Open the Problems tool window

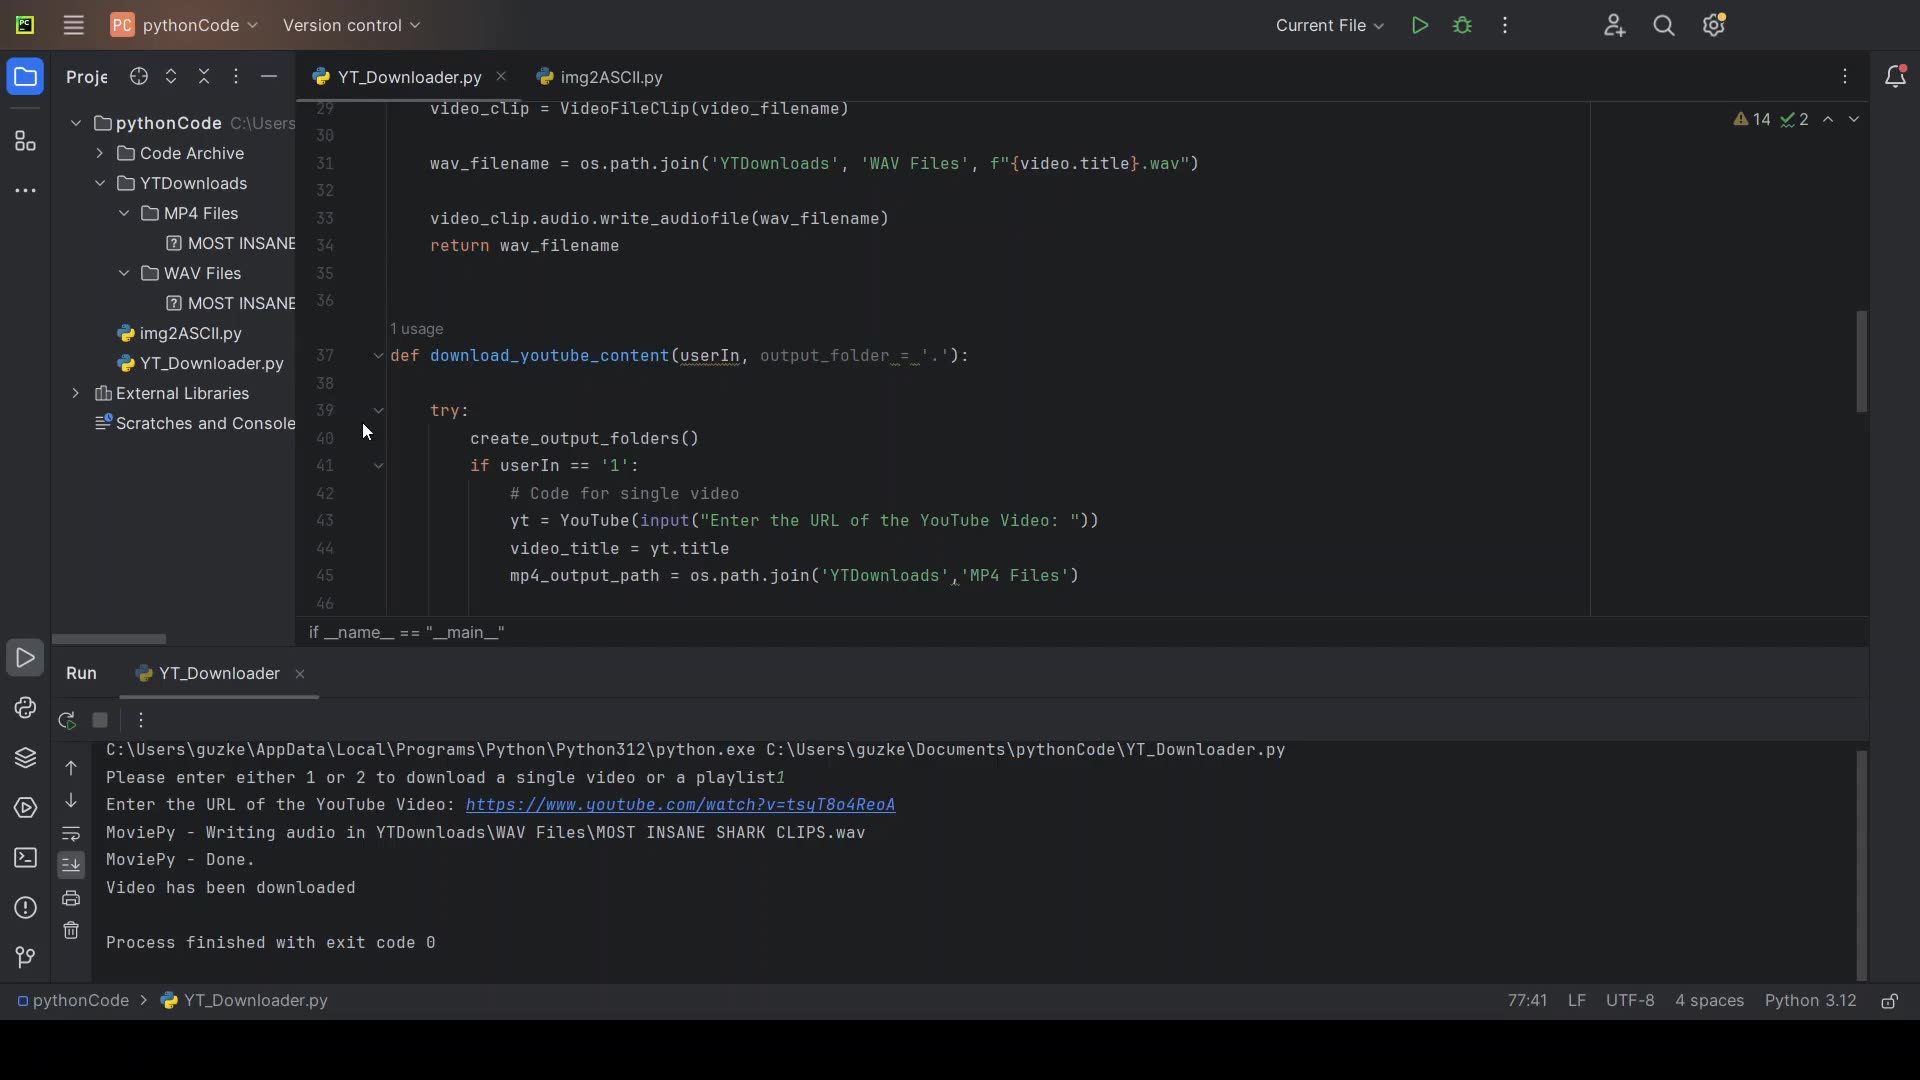(26, 909)
